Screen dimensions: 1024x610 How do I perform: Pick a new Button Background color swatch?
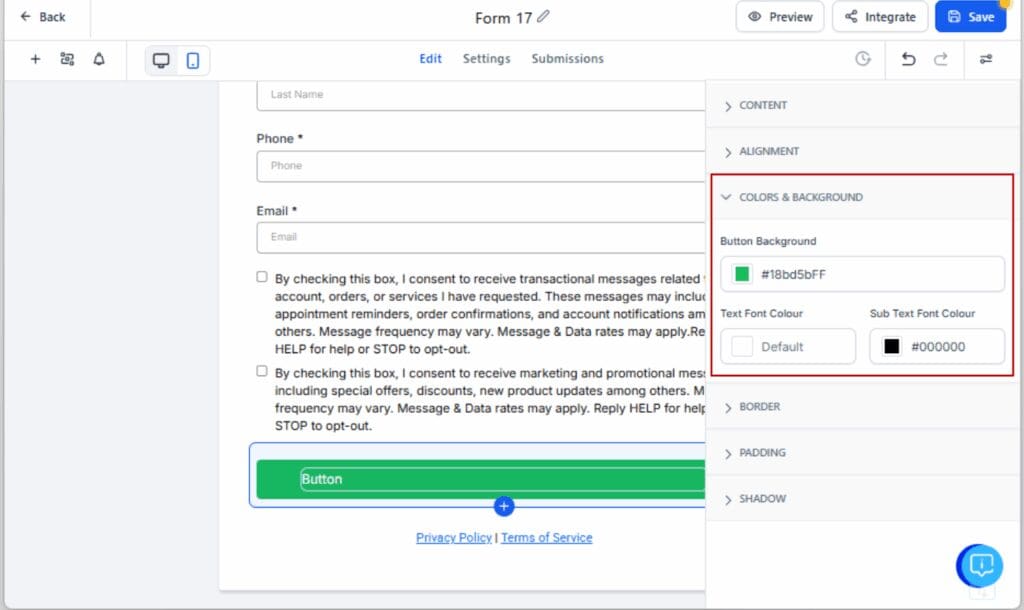741,273
